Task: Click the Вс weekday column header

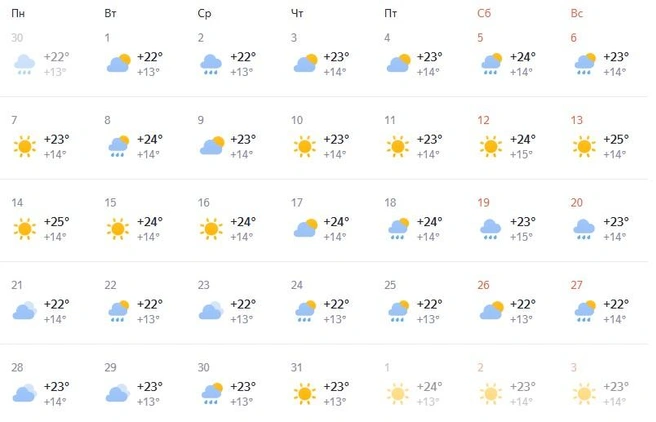Action: click(x=577, y=13)
